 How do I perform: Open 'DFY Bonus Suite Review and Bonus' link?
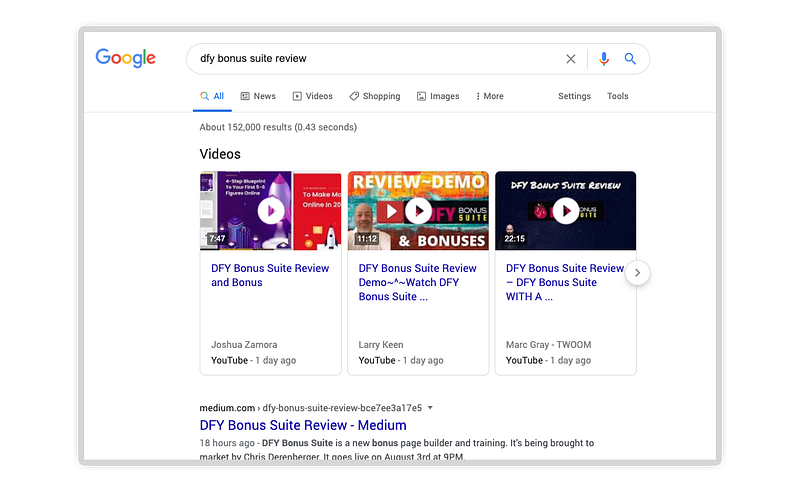click(270, 275)
